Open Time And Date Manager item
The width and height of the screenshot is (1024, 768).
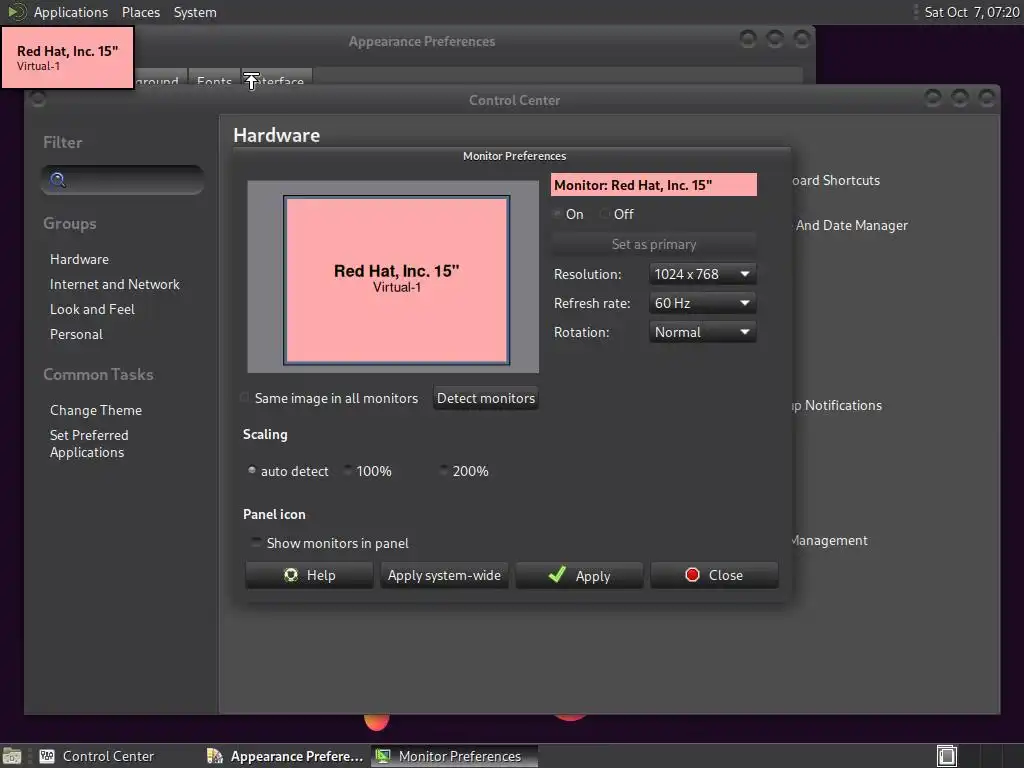851,225
